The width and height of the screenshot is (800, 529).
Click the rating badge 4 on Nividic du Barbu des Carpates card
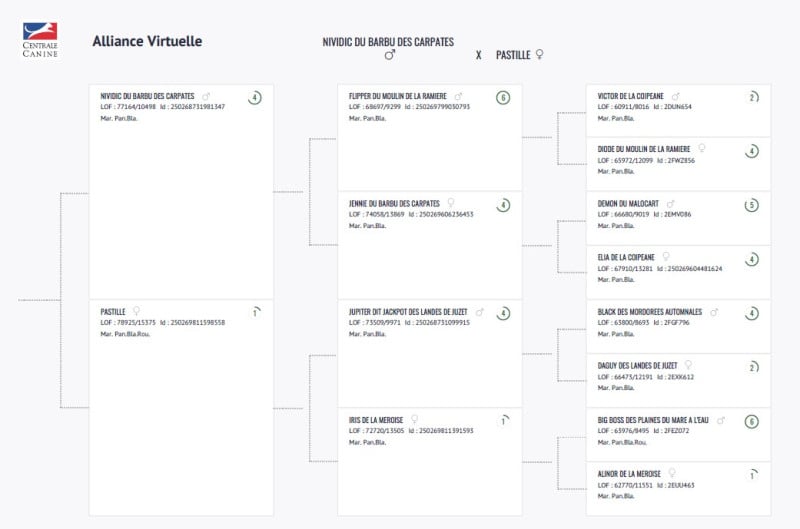point(255,97)
